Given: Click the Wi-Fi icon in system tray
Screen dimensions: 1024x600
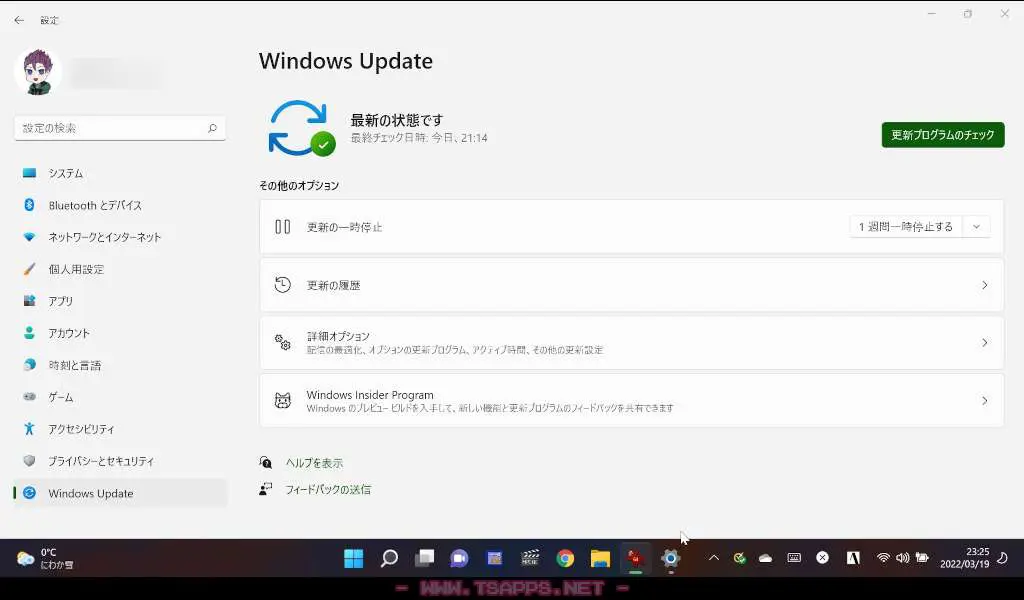Looking at the screenshot, I should 884,559.
